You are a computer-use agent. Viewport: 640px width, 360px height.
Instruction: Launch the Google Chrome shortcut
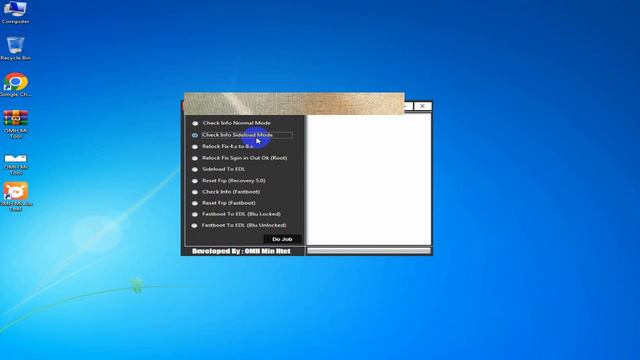tap(16, 85)
